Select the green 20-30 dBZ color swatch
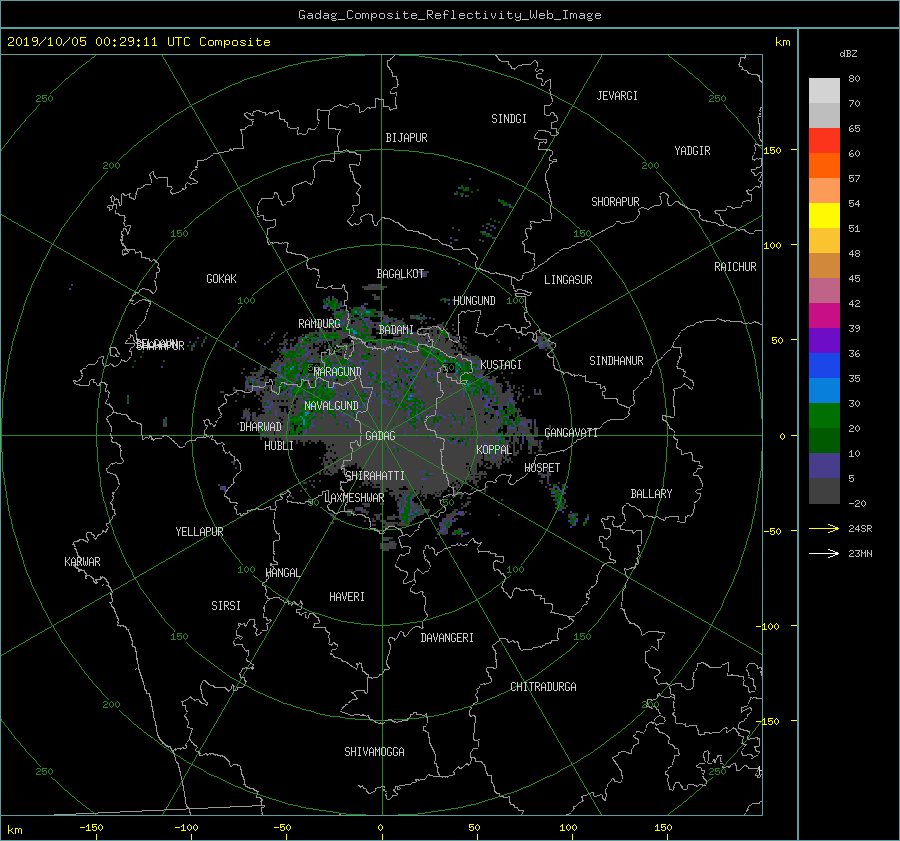 click(824, 416)
